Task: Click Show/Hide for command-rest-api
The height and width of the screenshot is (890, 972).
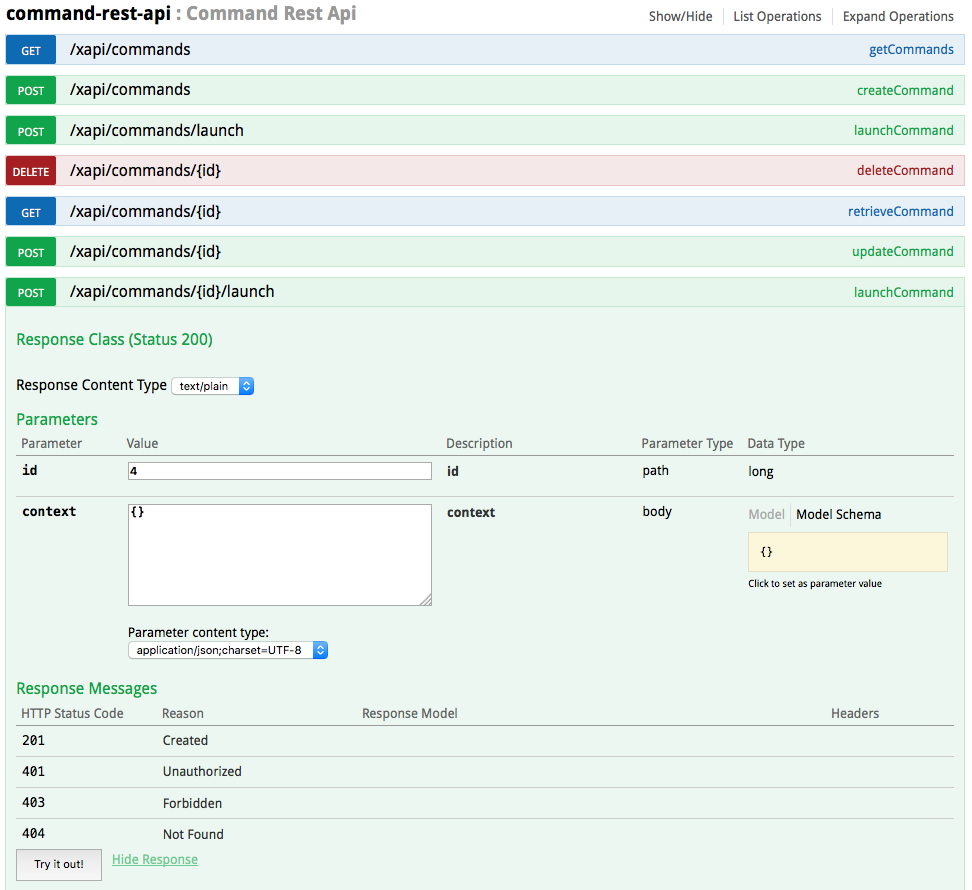Action: point(680,17)
